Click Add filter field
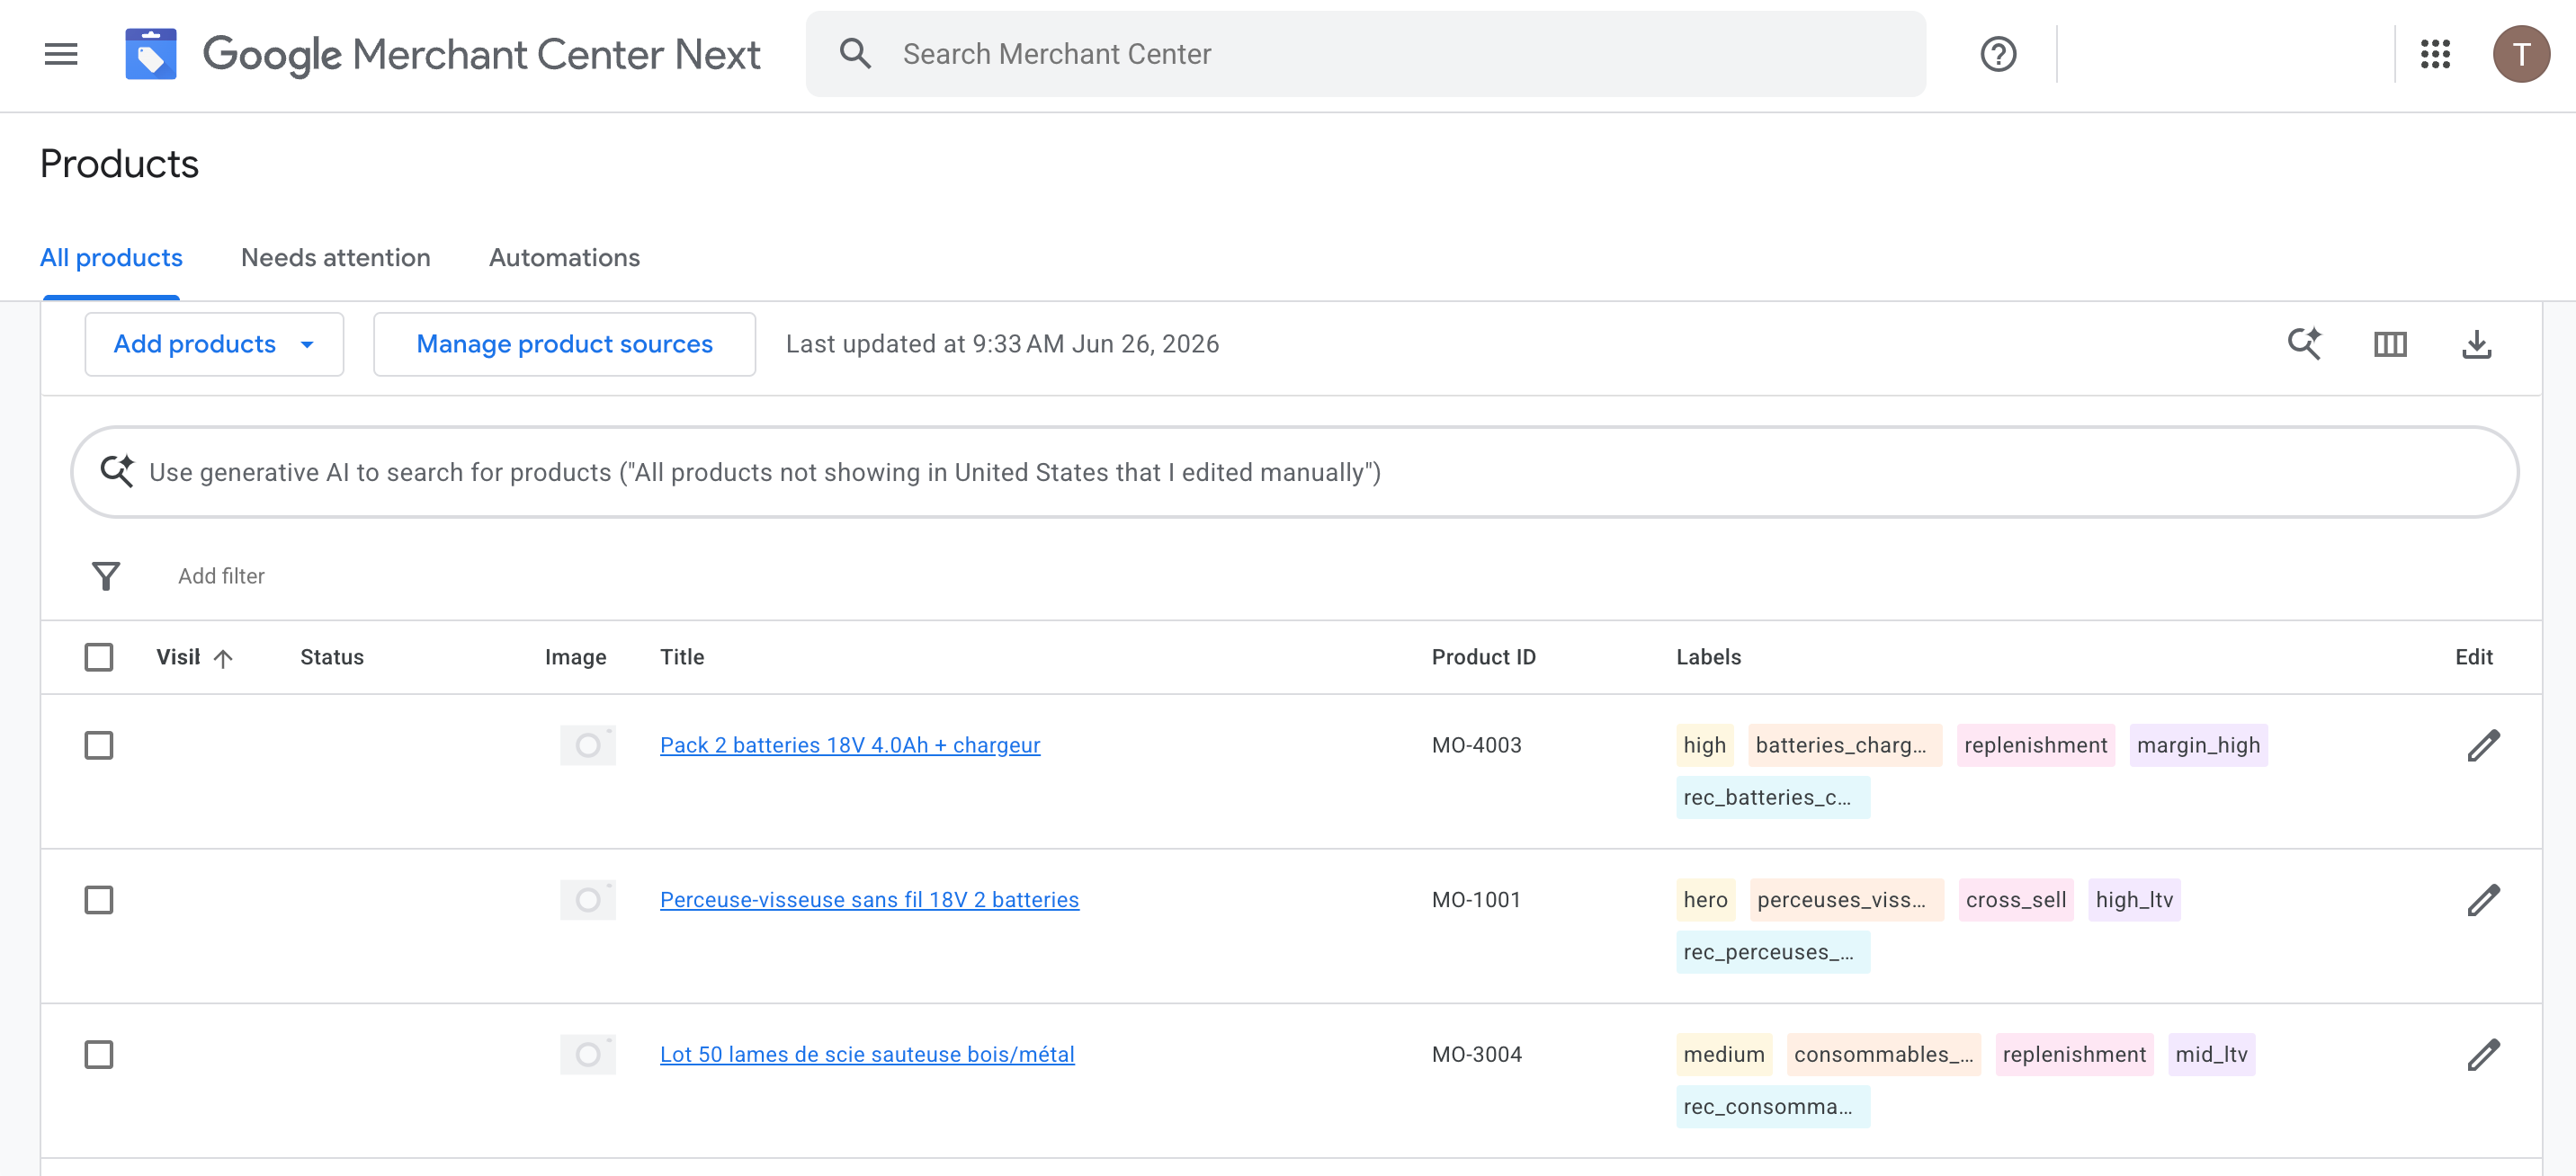Screen dimensions: 2576x1176 click(221, 576)
